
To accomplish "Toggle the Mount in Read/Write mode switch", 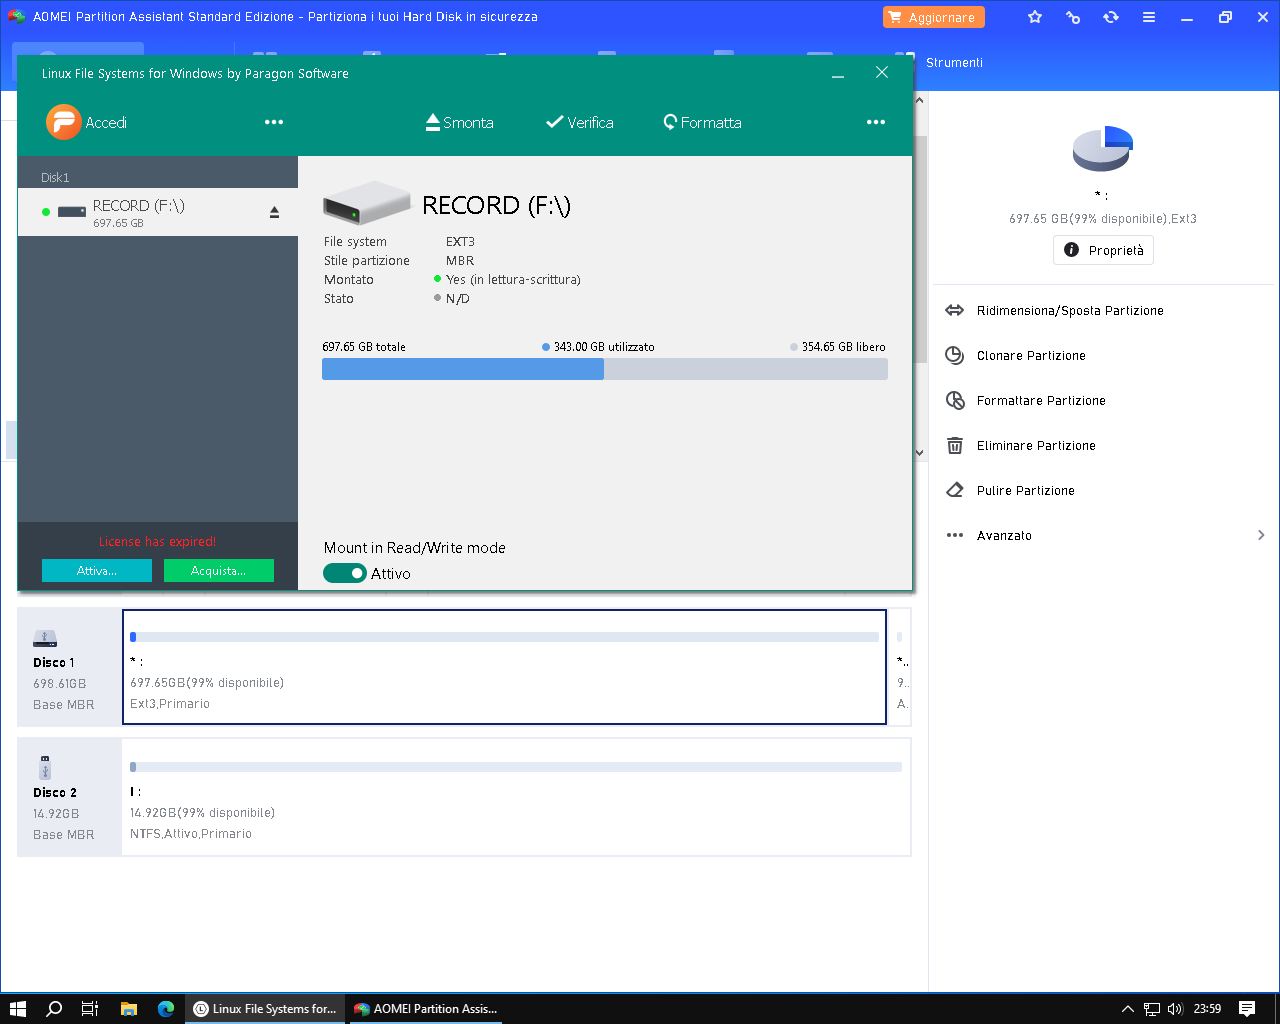I will [x=344, y=573].
